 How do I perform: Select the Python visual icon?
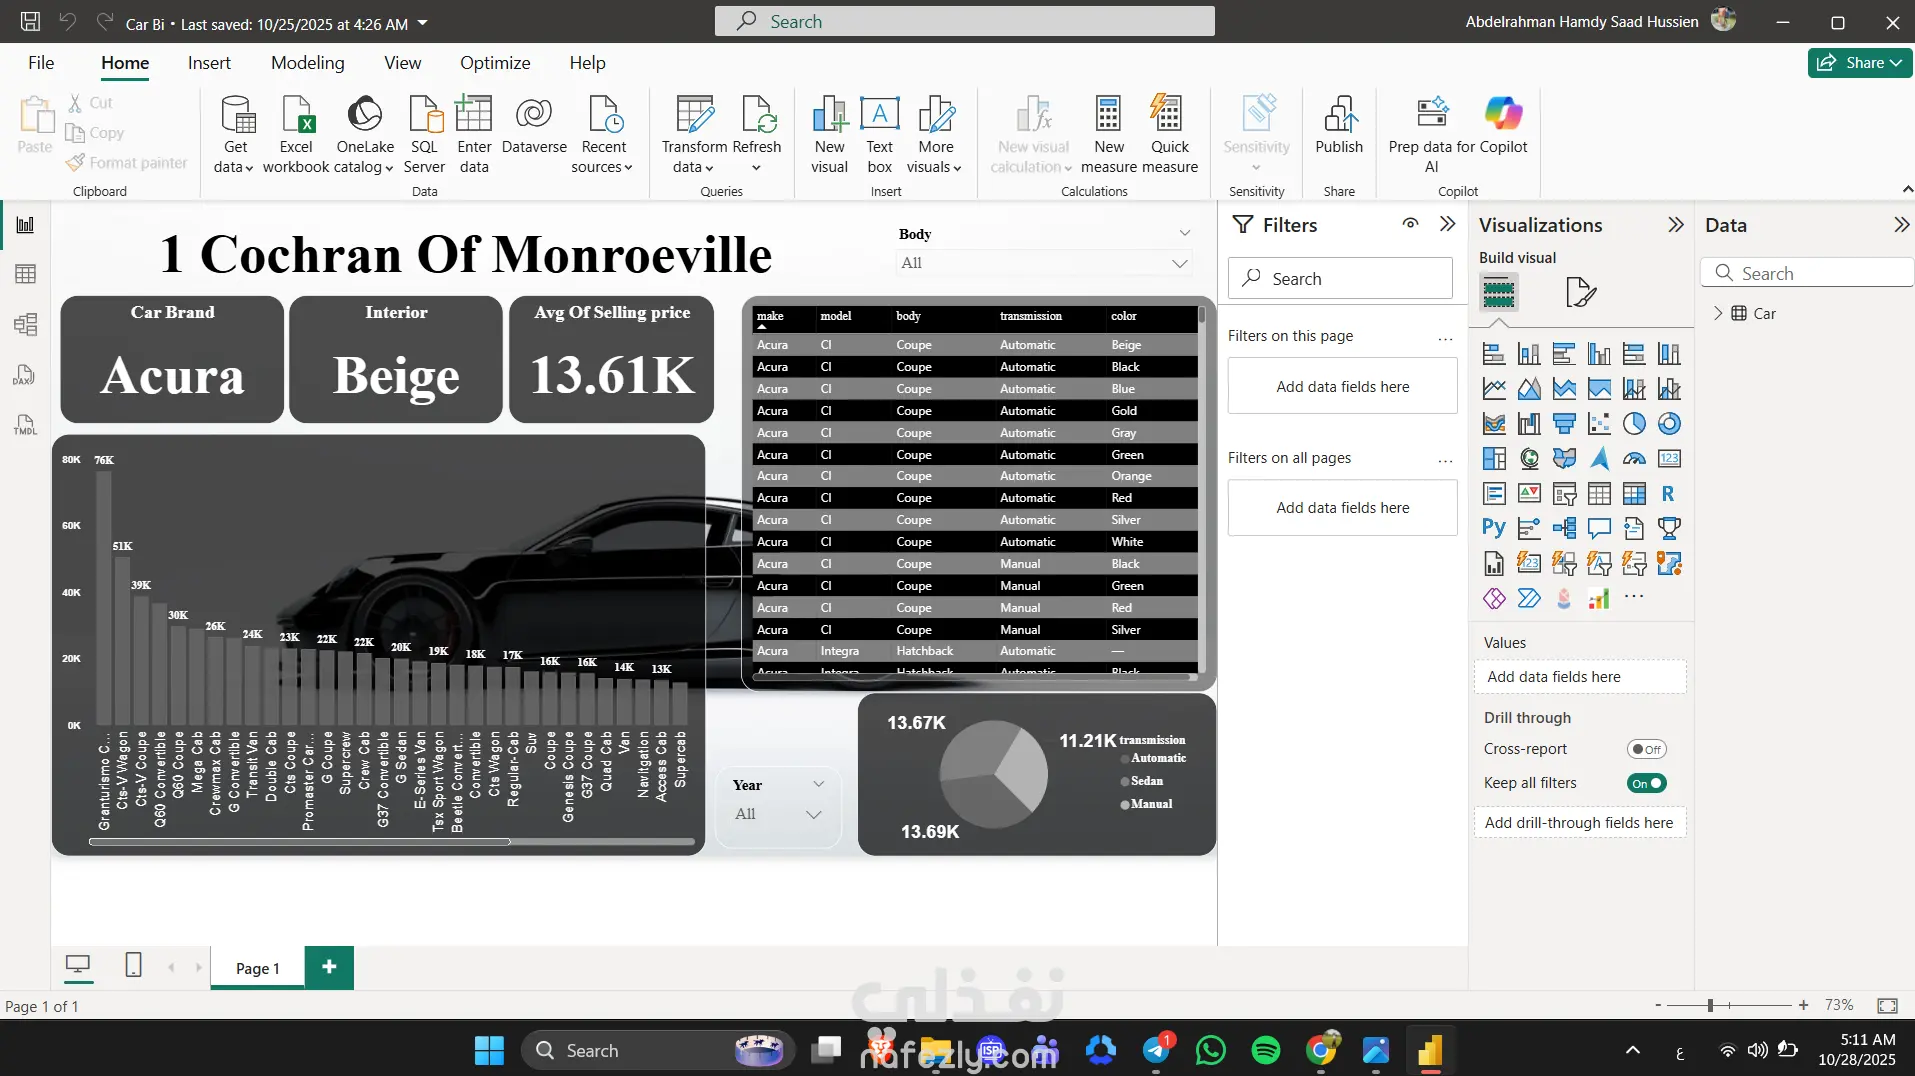1493,528
